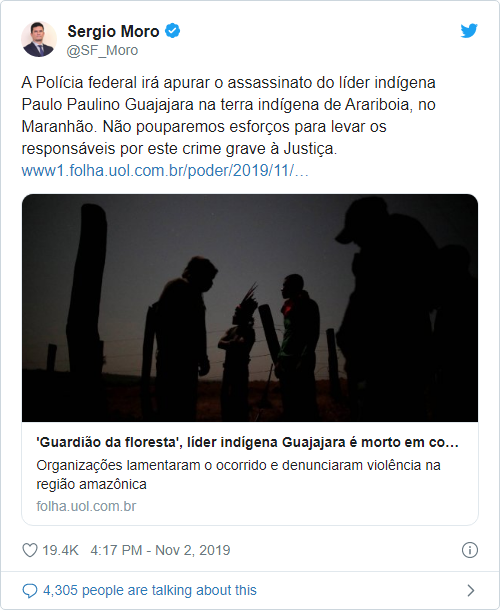The width and height of the screenshot is (500, 611).
Task: Expand the conversation with the right chevron
Action: pyautogui.click(x=471, y=590)
